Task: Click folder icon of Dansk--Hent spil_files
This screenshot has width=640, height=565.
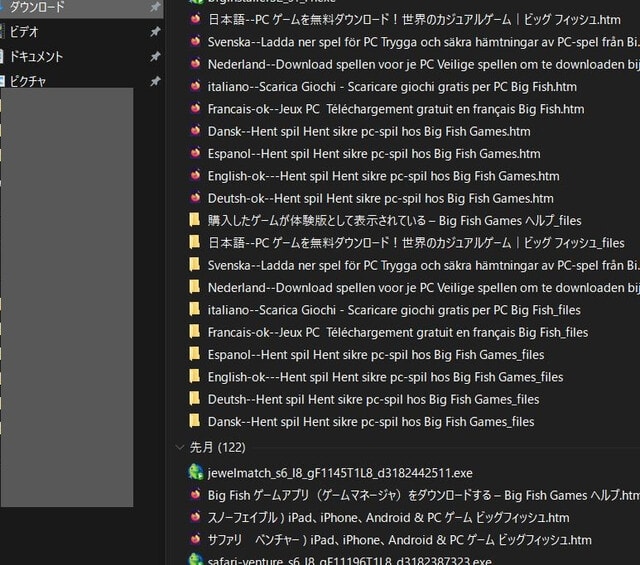Action: (195, 421)
